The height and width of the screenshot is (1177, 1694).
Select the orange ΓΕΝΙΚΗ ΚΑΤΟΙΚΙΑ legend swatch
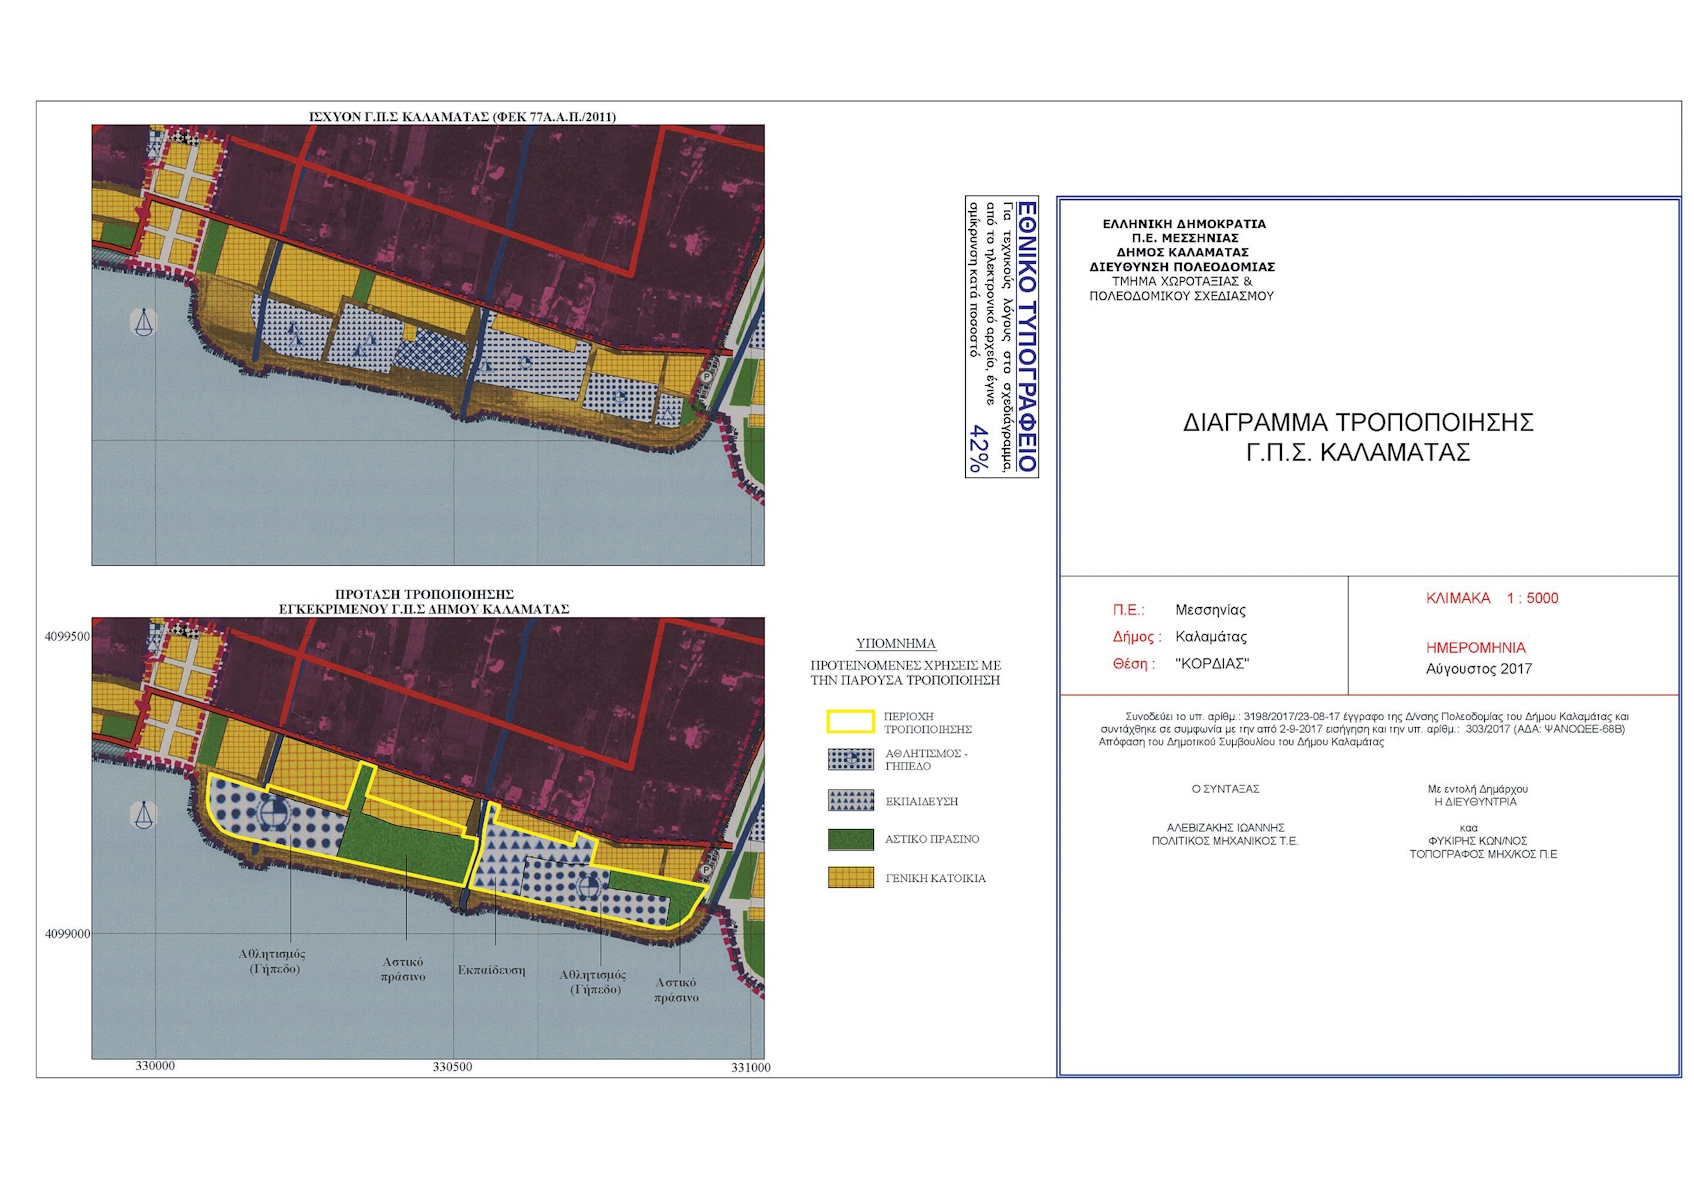click(x=851, y=878)
